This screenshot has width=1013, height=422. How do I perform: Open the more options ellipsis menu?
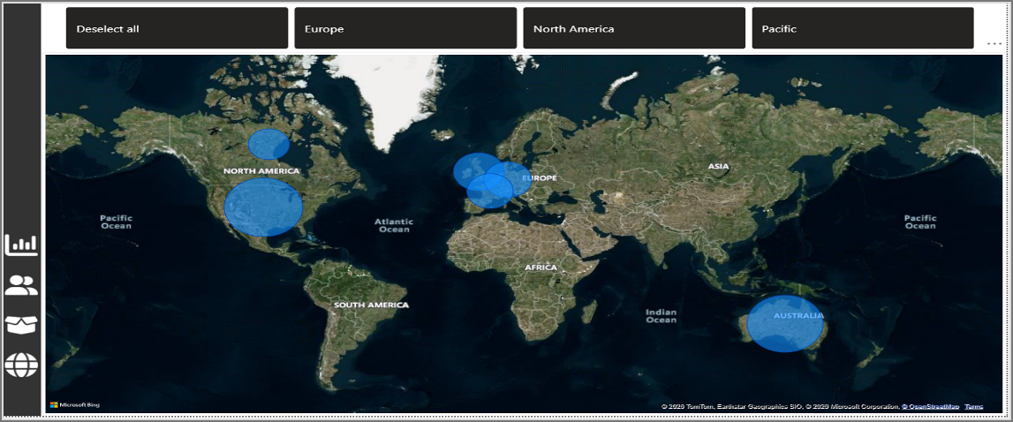point(994,43)
